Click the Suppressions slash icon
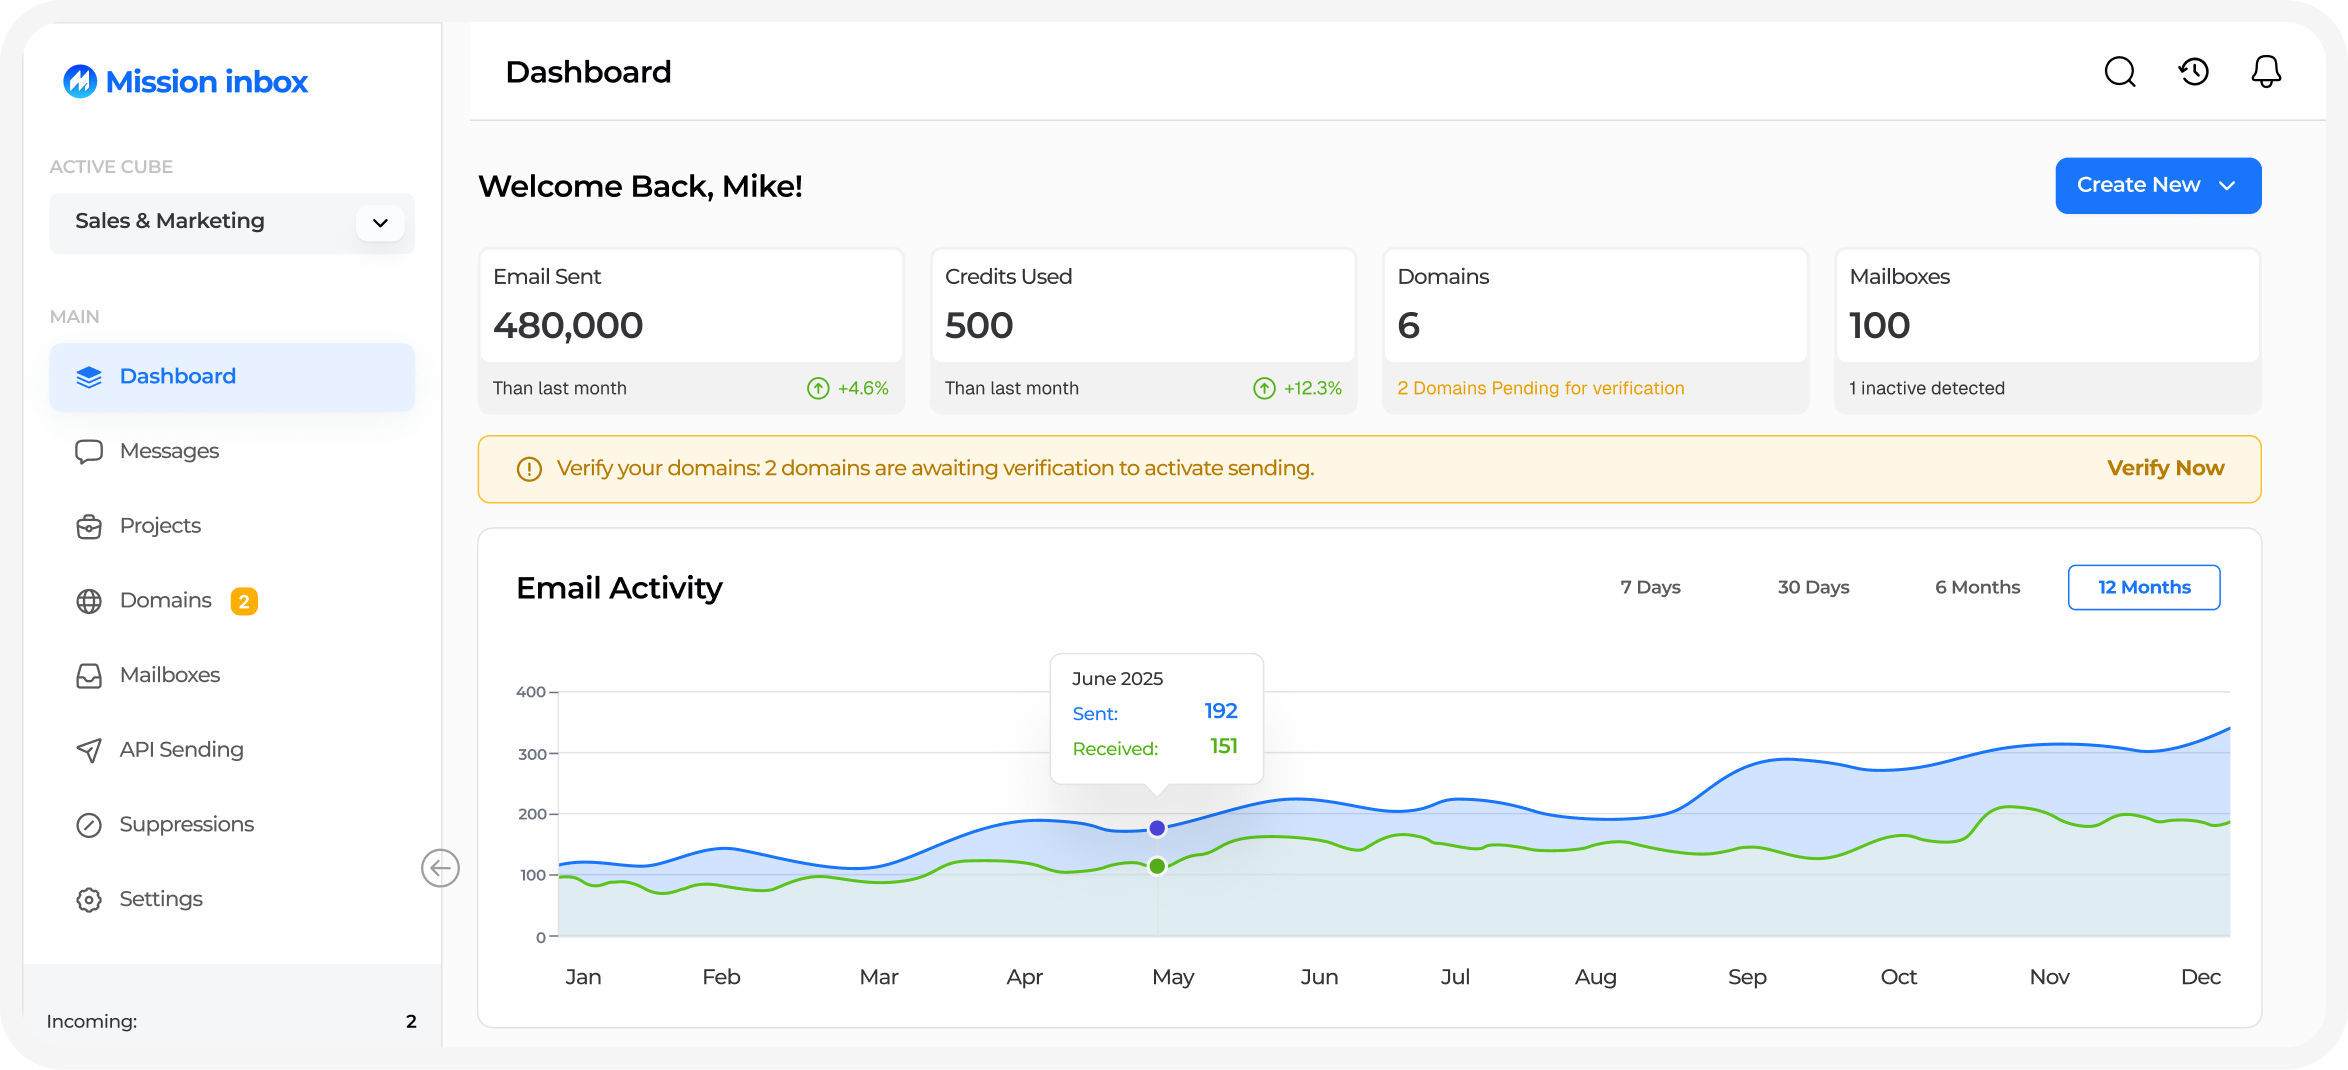The width and height of the screenshot is (2348, 1070). 90,824
